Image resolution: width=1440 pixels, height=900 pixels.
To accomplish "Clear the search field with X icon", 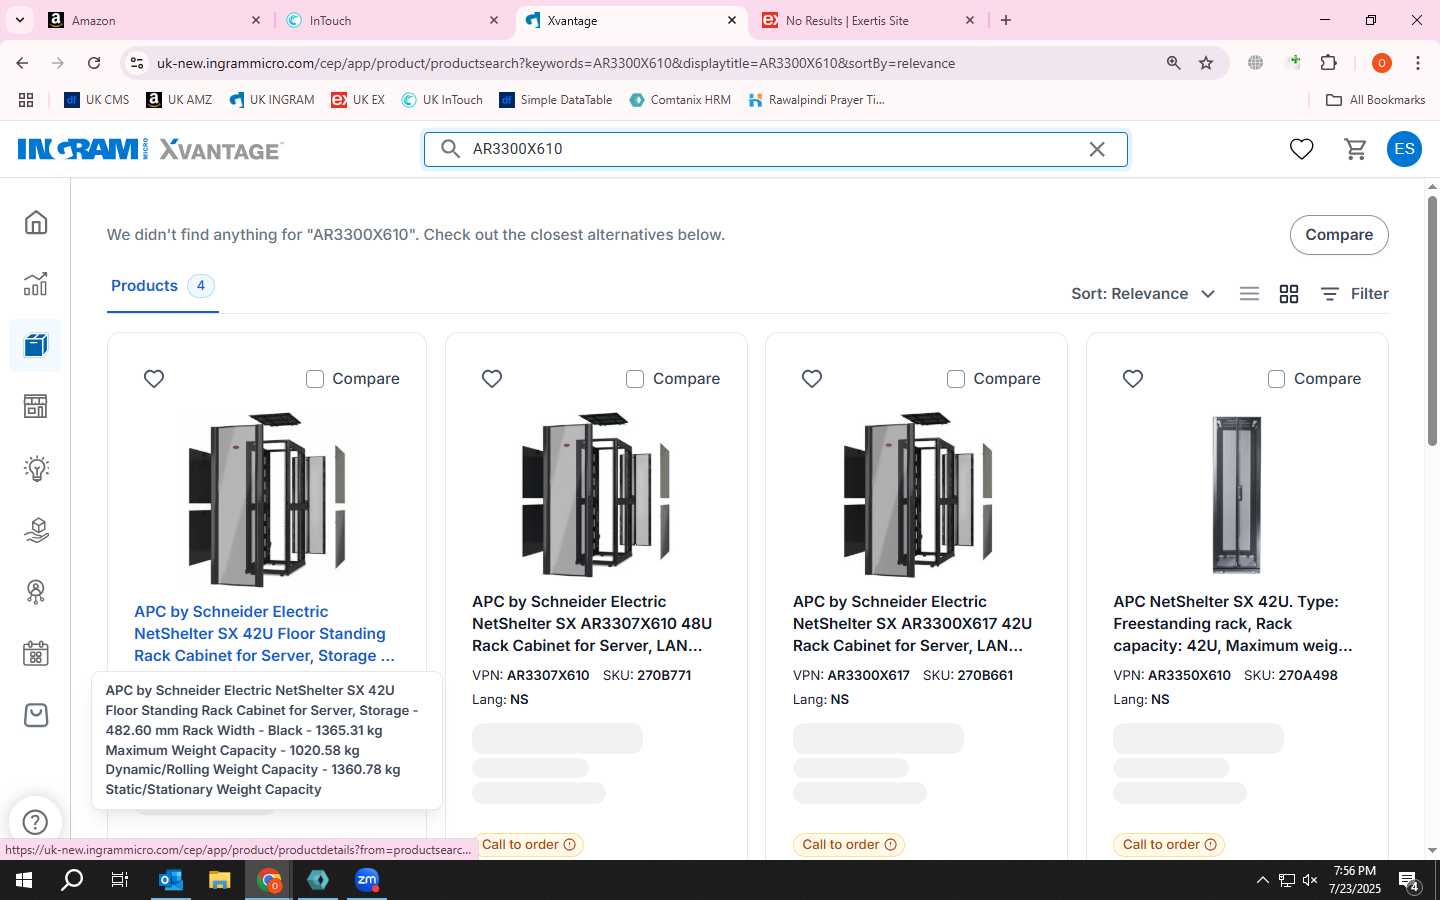I will point(1097,149).
